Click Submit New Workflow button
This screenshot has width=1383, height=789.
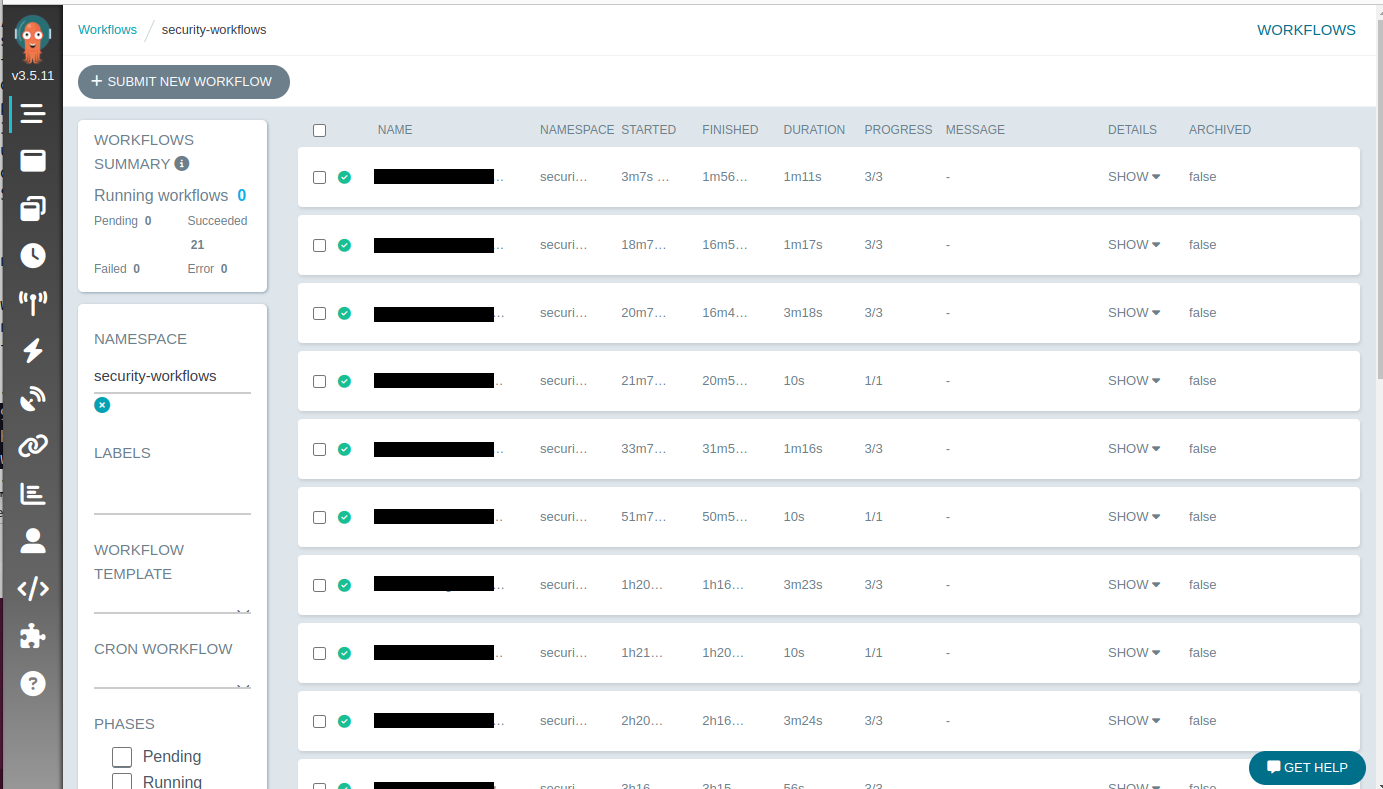pos(183,82)
